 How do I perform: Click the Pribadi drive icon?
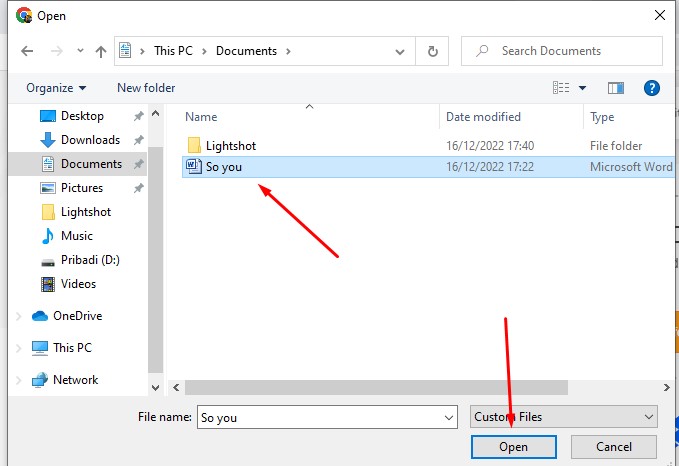tap(48, 262)
